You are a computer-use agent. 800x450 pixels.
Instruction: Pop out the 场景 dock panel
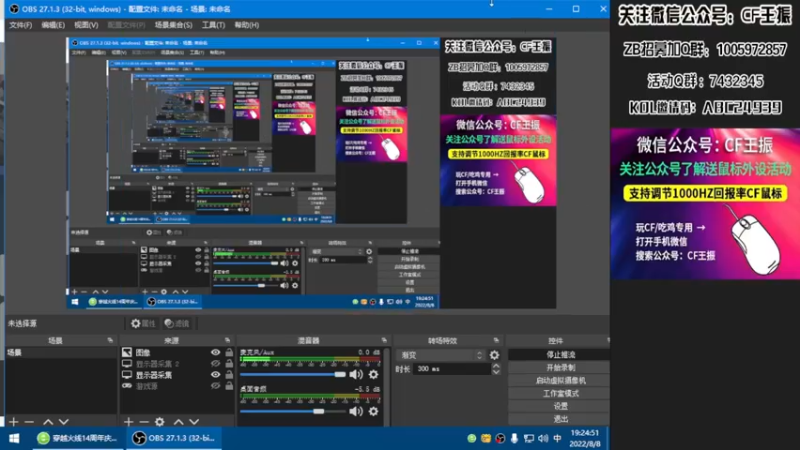coord(110,340)
